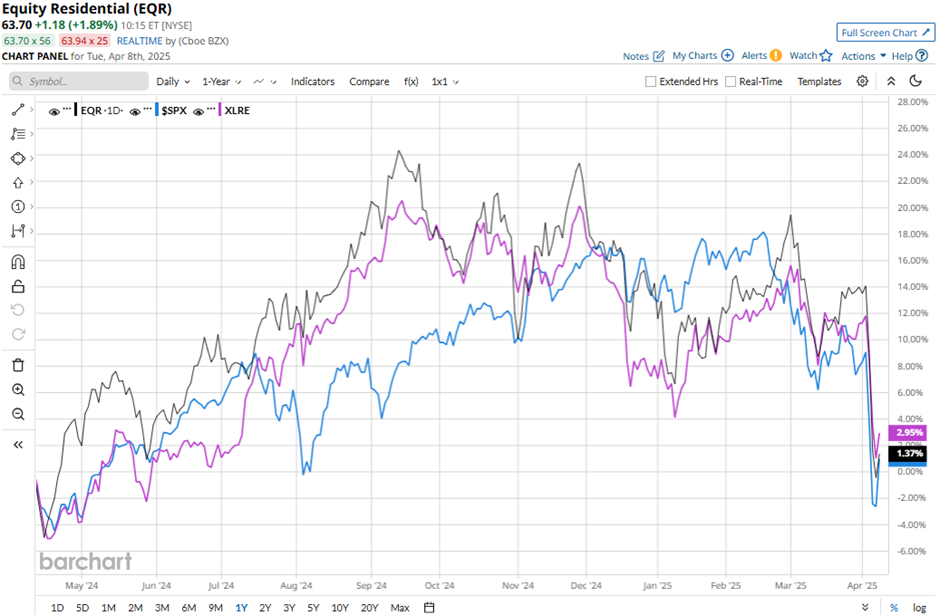The image size is (940, 615).
Task: Enable the Real-Time checkbox
Action: 730,82
